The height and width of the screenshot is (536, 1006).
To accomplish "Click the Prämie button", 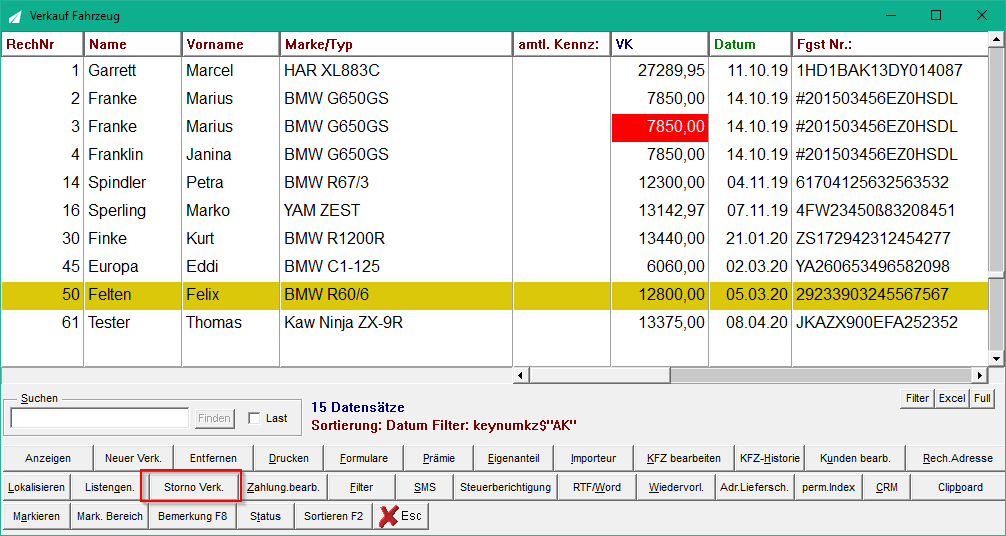I will 439,458.
